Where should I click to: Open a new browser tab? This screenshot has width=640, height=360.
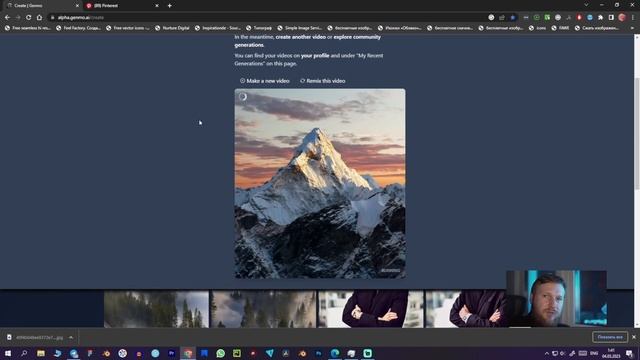pos(169,6)
